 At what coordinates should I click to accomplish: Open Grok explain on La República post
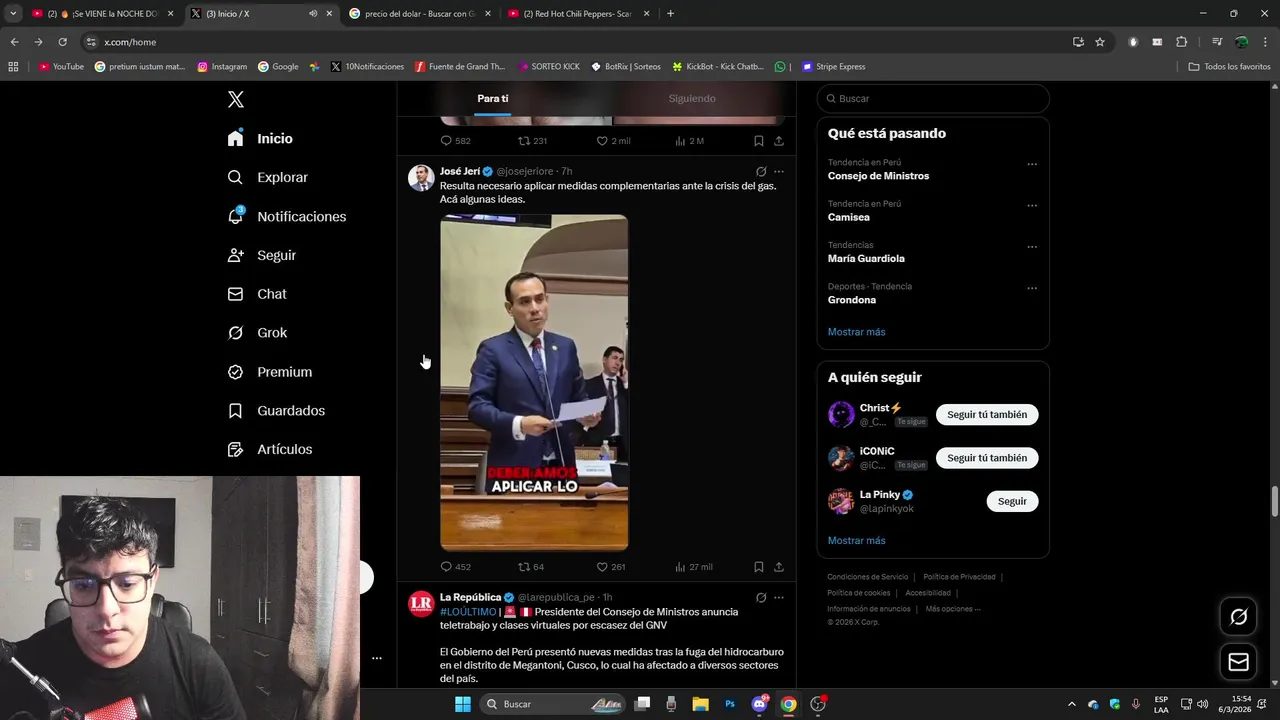761,598
